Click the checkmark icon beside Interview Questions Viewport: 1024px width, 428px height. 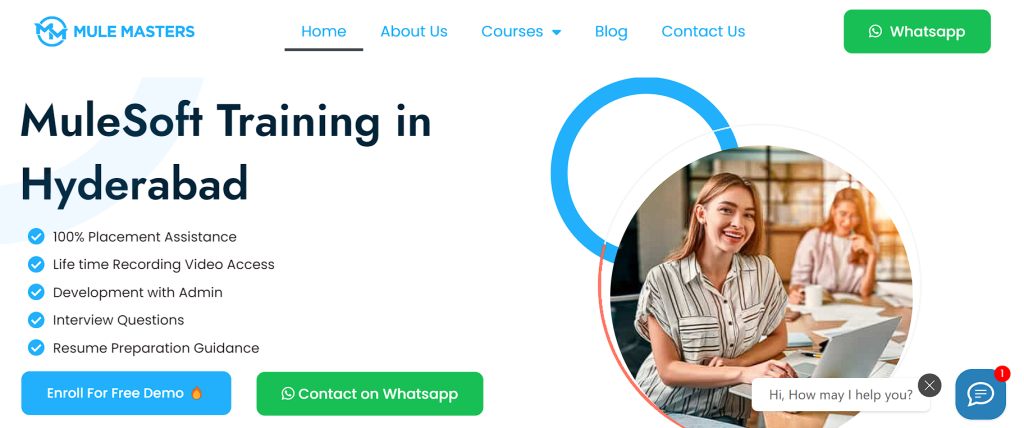(x=36, y=320)
